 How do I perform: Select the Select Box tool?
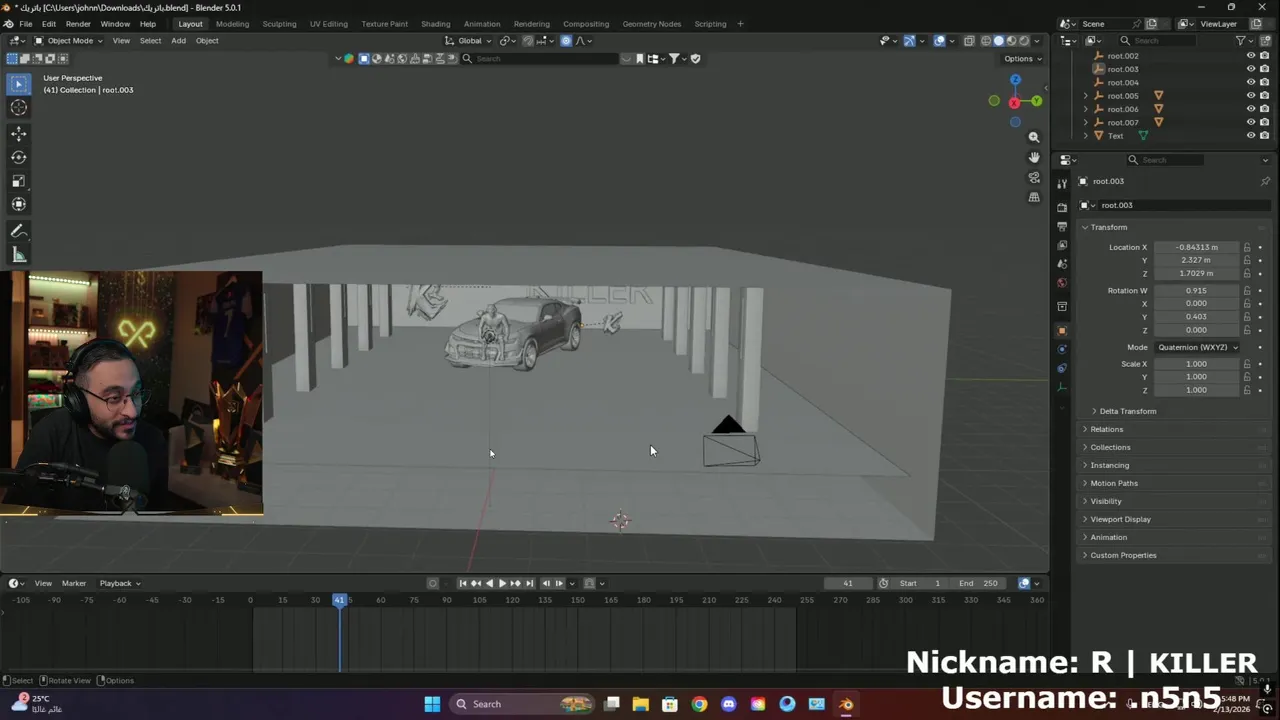(x=19, y=84)
